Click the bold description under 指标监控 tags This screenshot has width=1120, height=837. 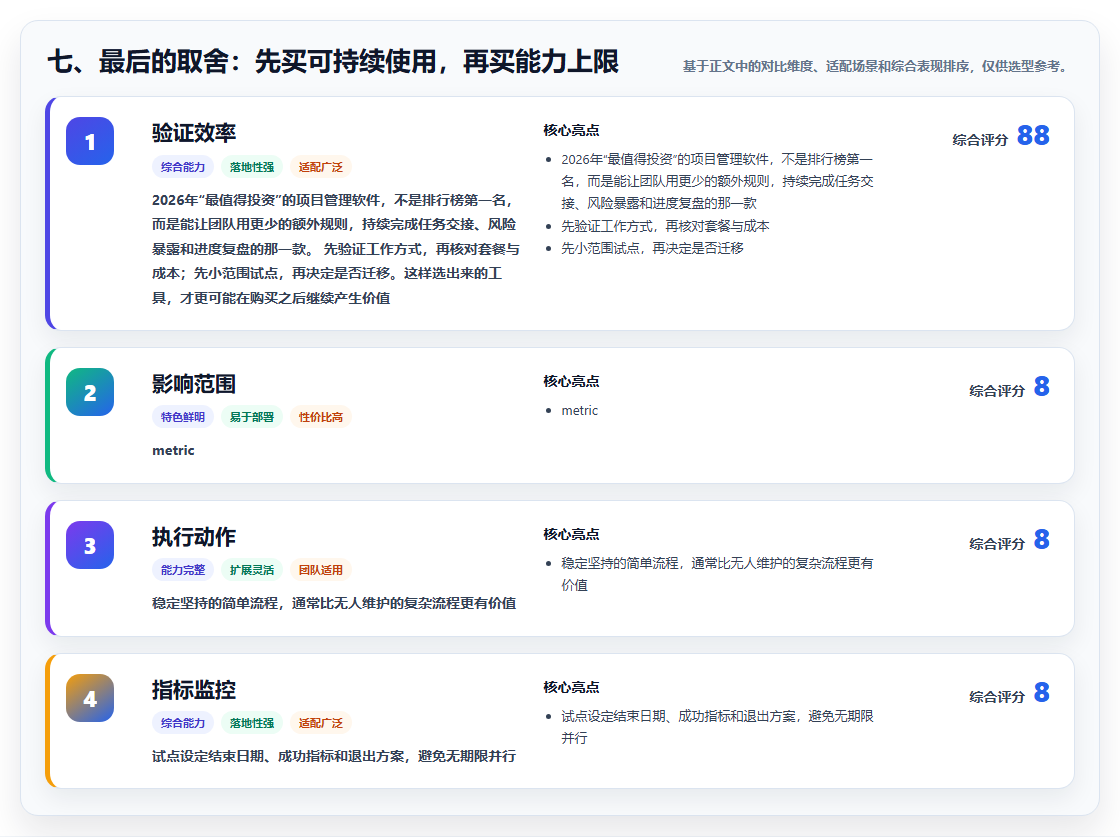334,756
